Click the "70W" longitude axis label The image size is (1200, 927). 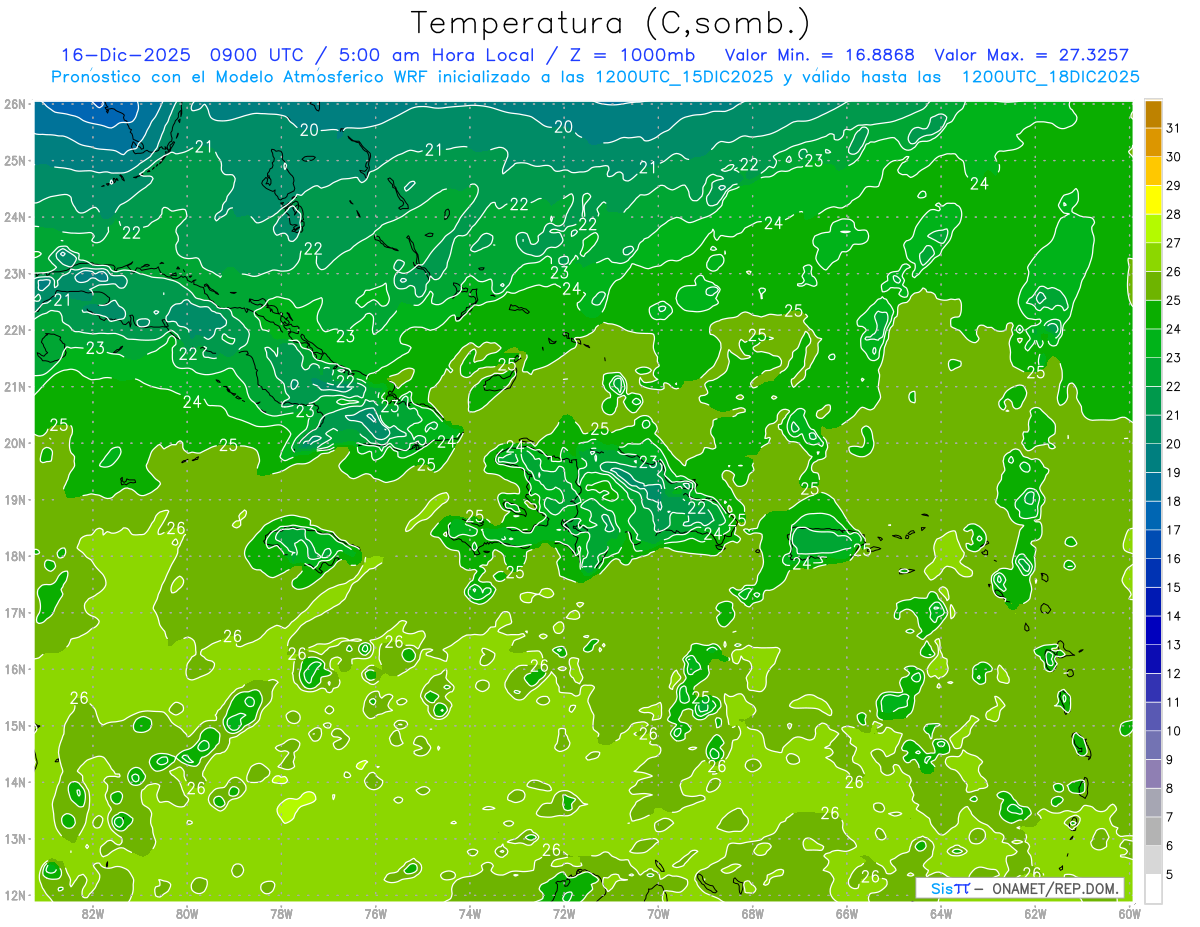pyautogui.click(x=658, y=913)
